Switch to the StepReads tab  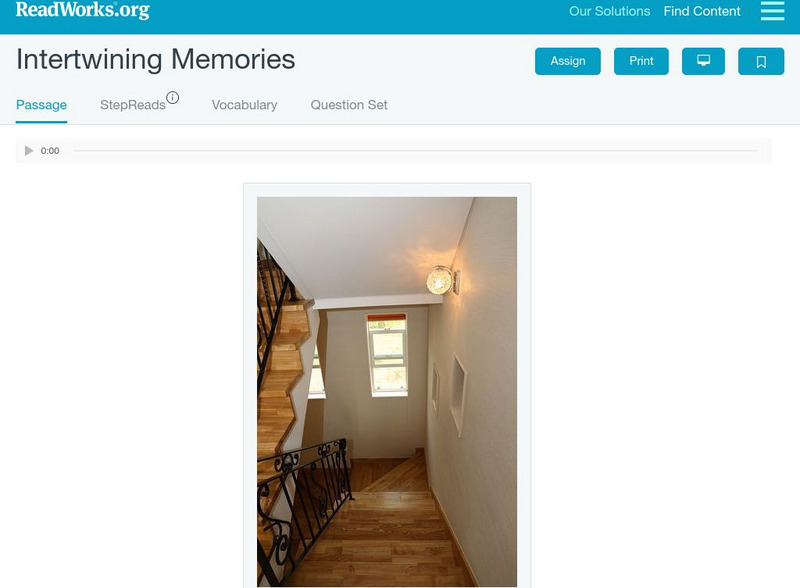click(x=133, y=105)
